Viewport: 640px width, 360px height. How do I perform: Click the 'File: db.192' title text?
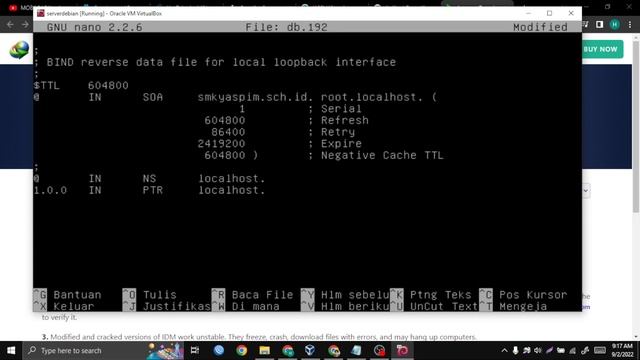point(286,27)
